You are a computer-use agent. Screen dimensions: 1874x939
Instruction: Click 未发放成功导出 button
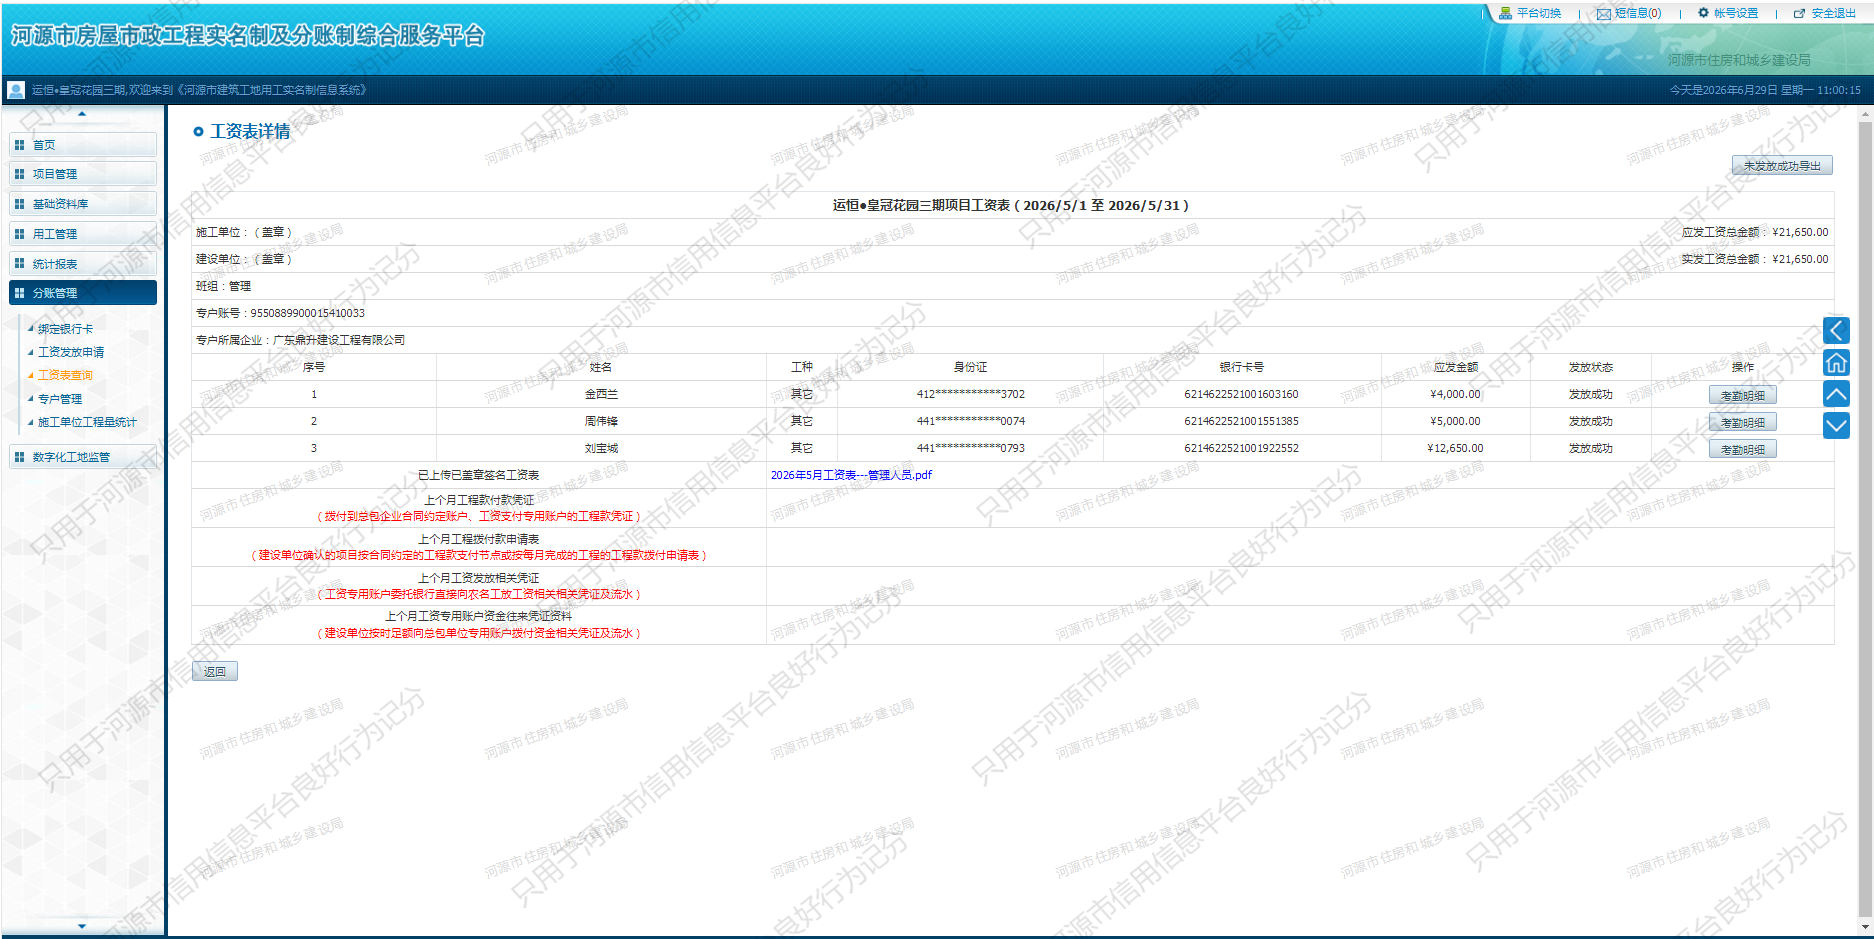tap(1782, 166)
